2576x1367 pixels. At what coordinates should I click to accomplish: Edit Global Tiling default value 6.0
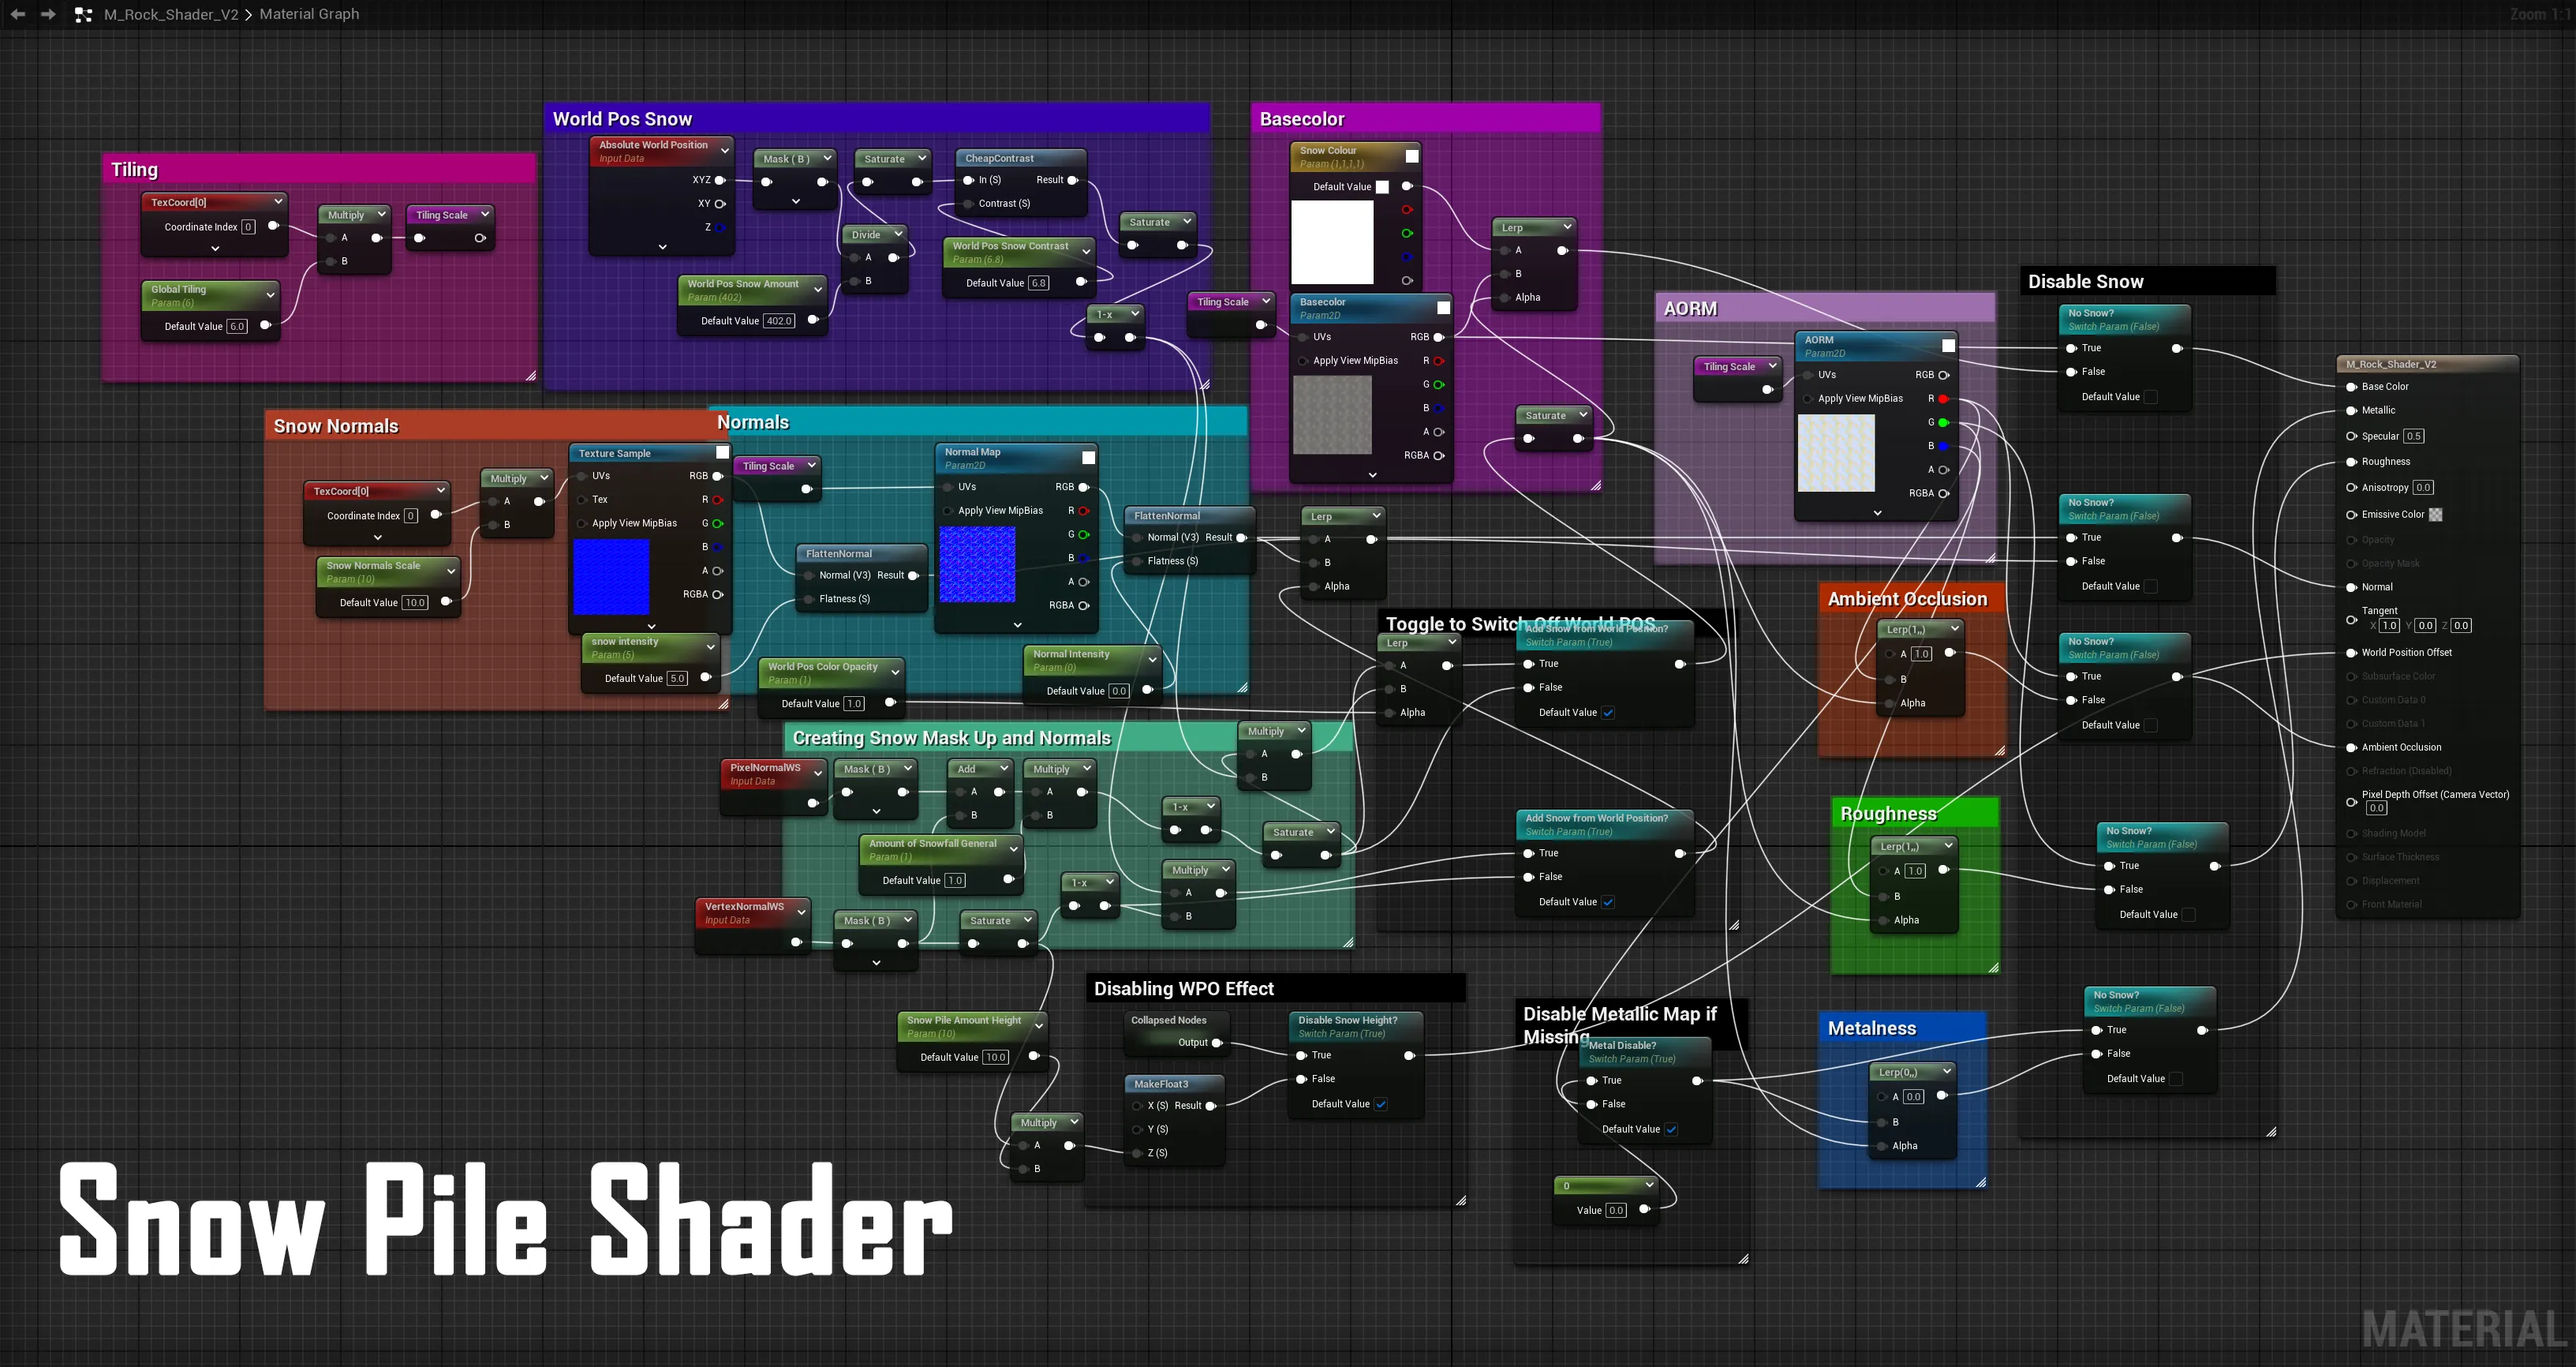coord(237,326)
